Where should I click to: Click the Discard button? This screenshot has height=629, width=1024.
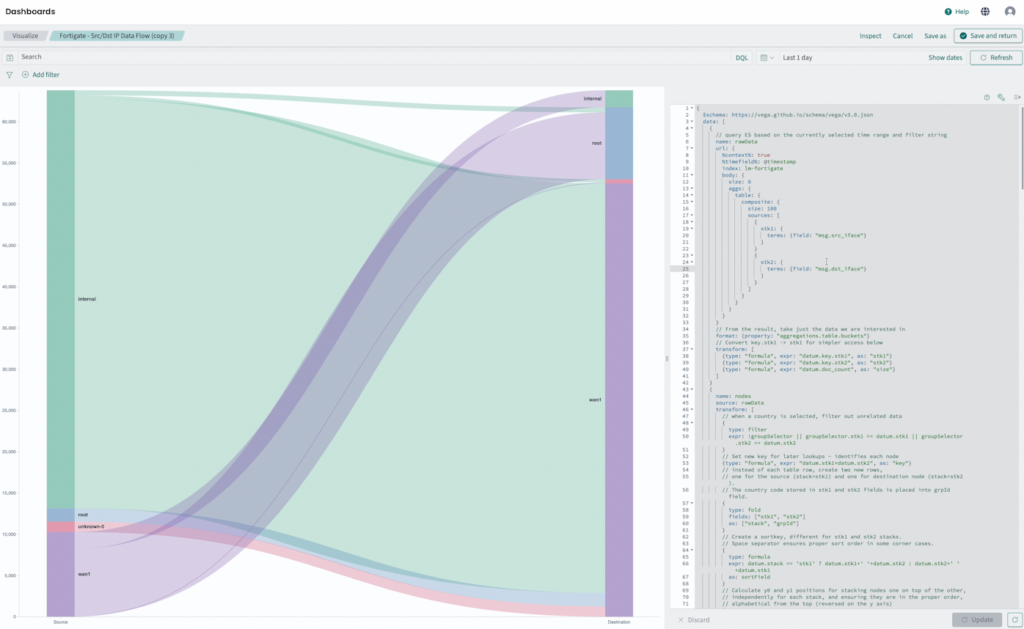pos(694,620)
